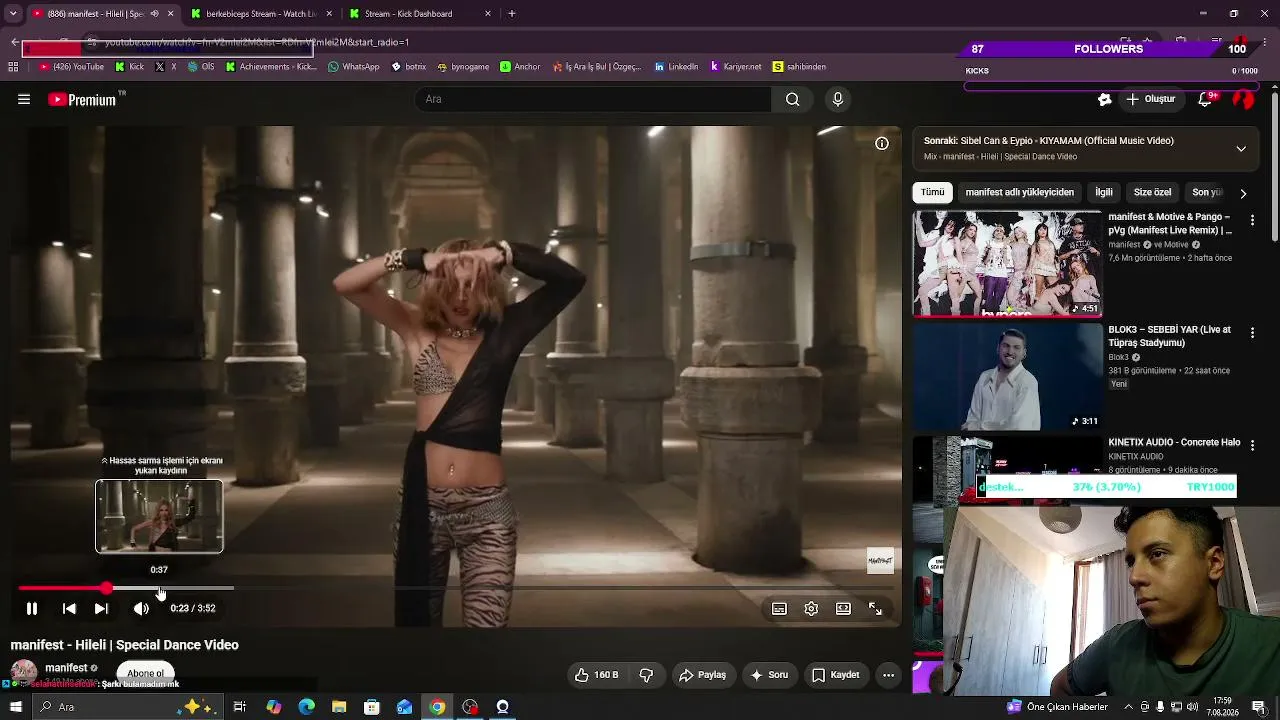Click the red playhead on the progress bar
The image size is (1280, 720).
106,588
